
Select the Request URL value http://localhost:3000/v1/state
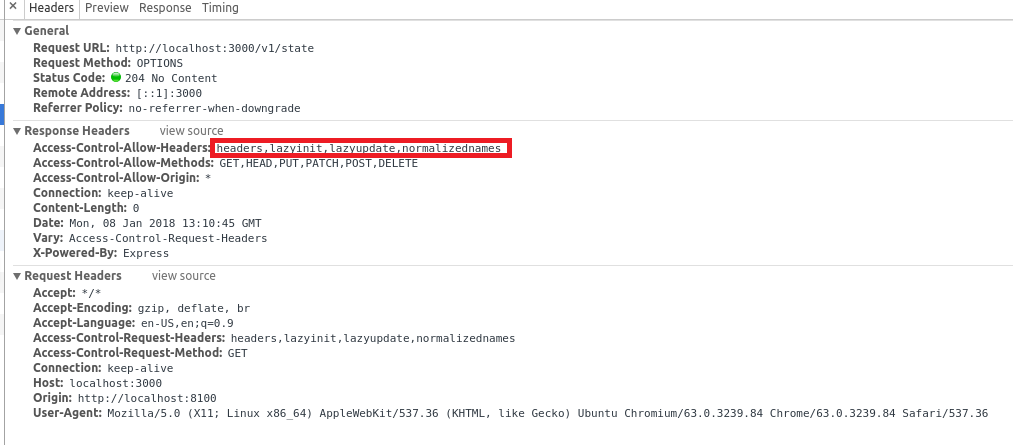click(x=214, y=48)
